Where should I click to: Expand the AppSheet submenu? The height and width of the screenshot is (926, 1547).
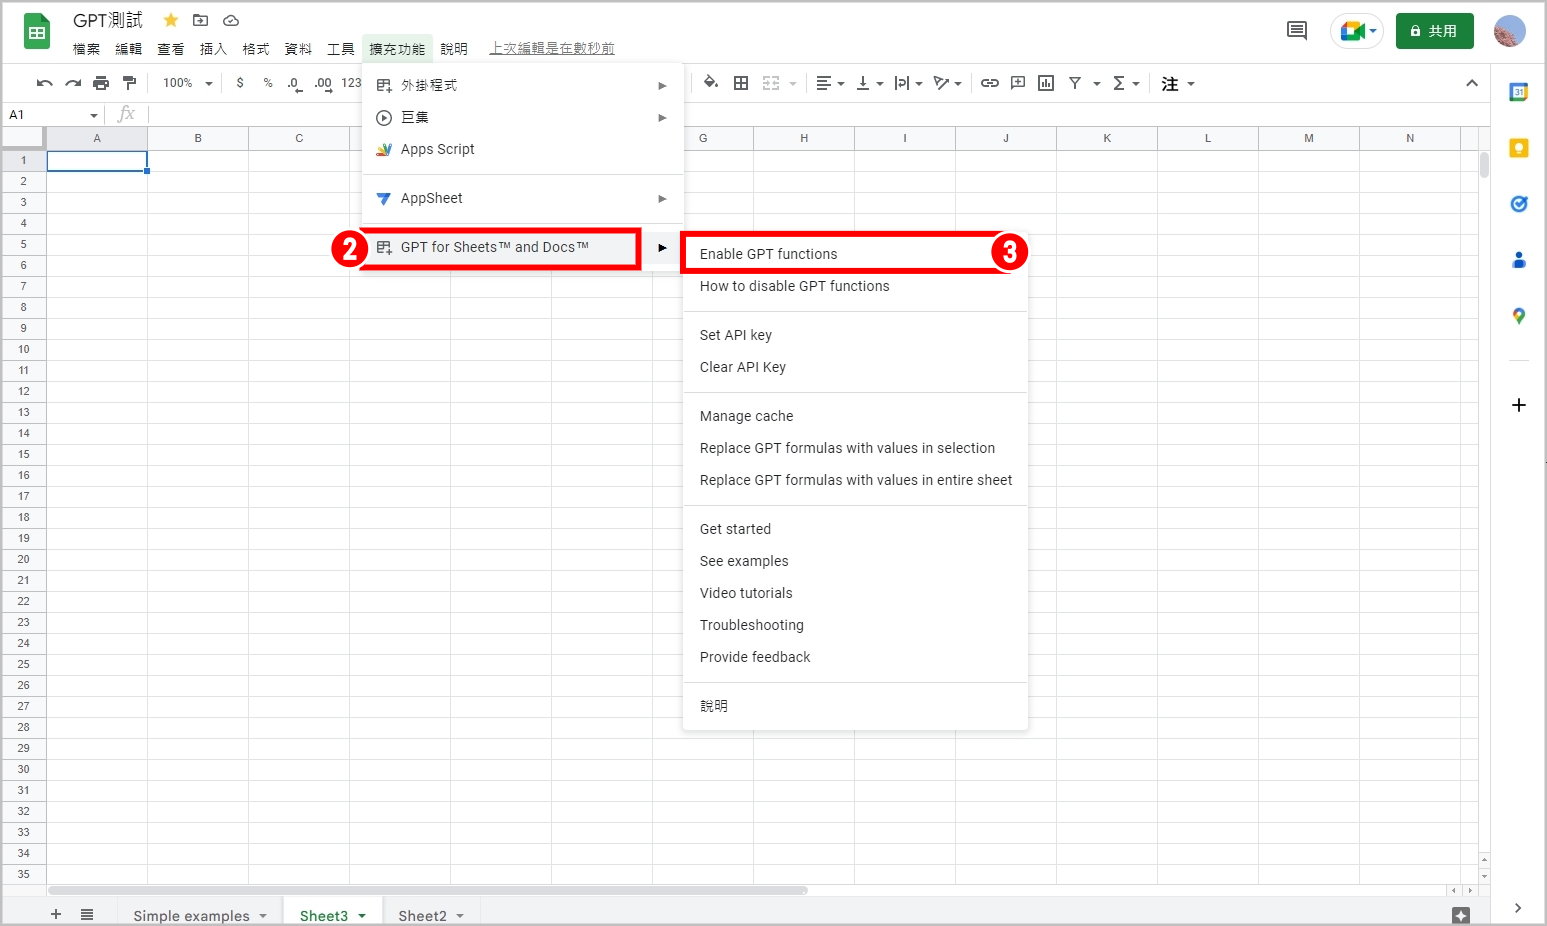[522, 198]
